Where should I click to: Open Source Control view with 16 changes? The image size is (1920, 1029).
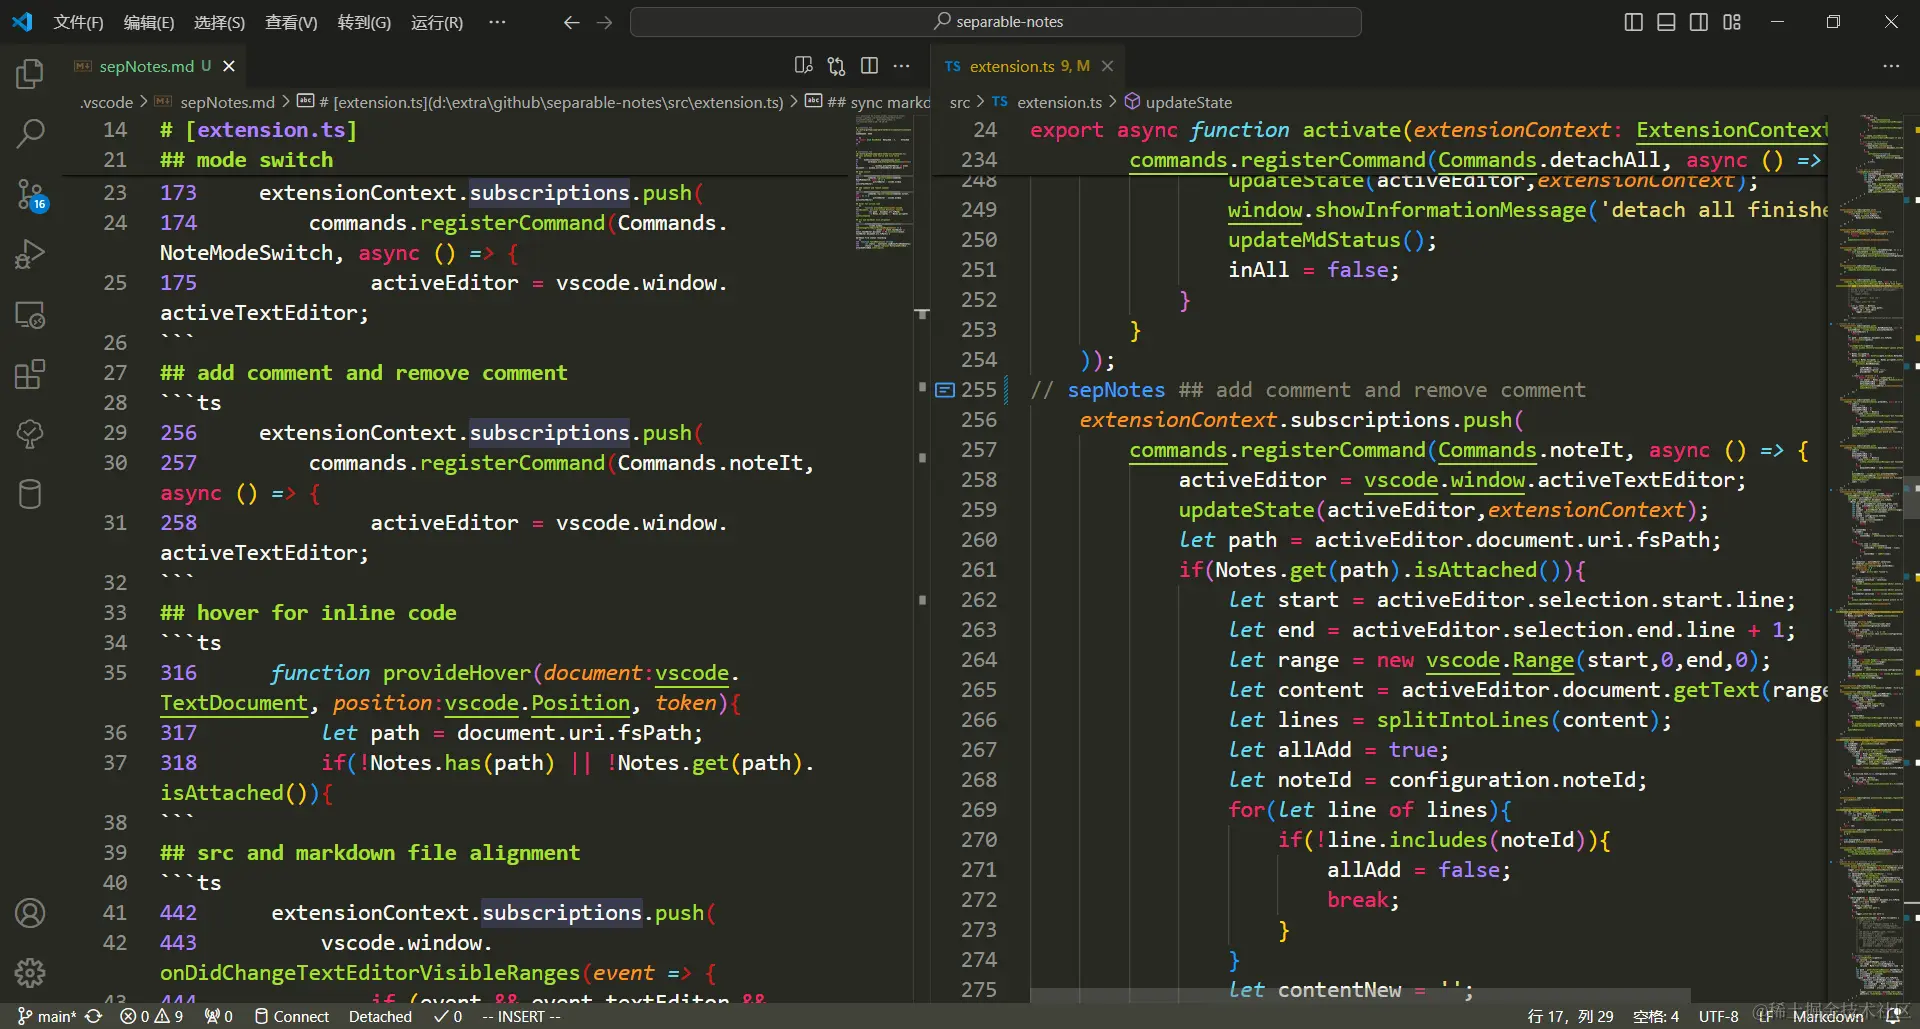[30, 194]
